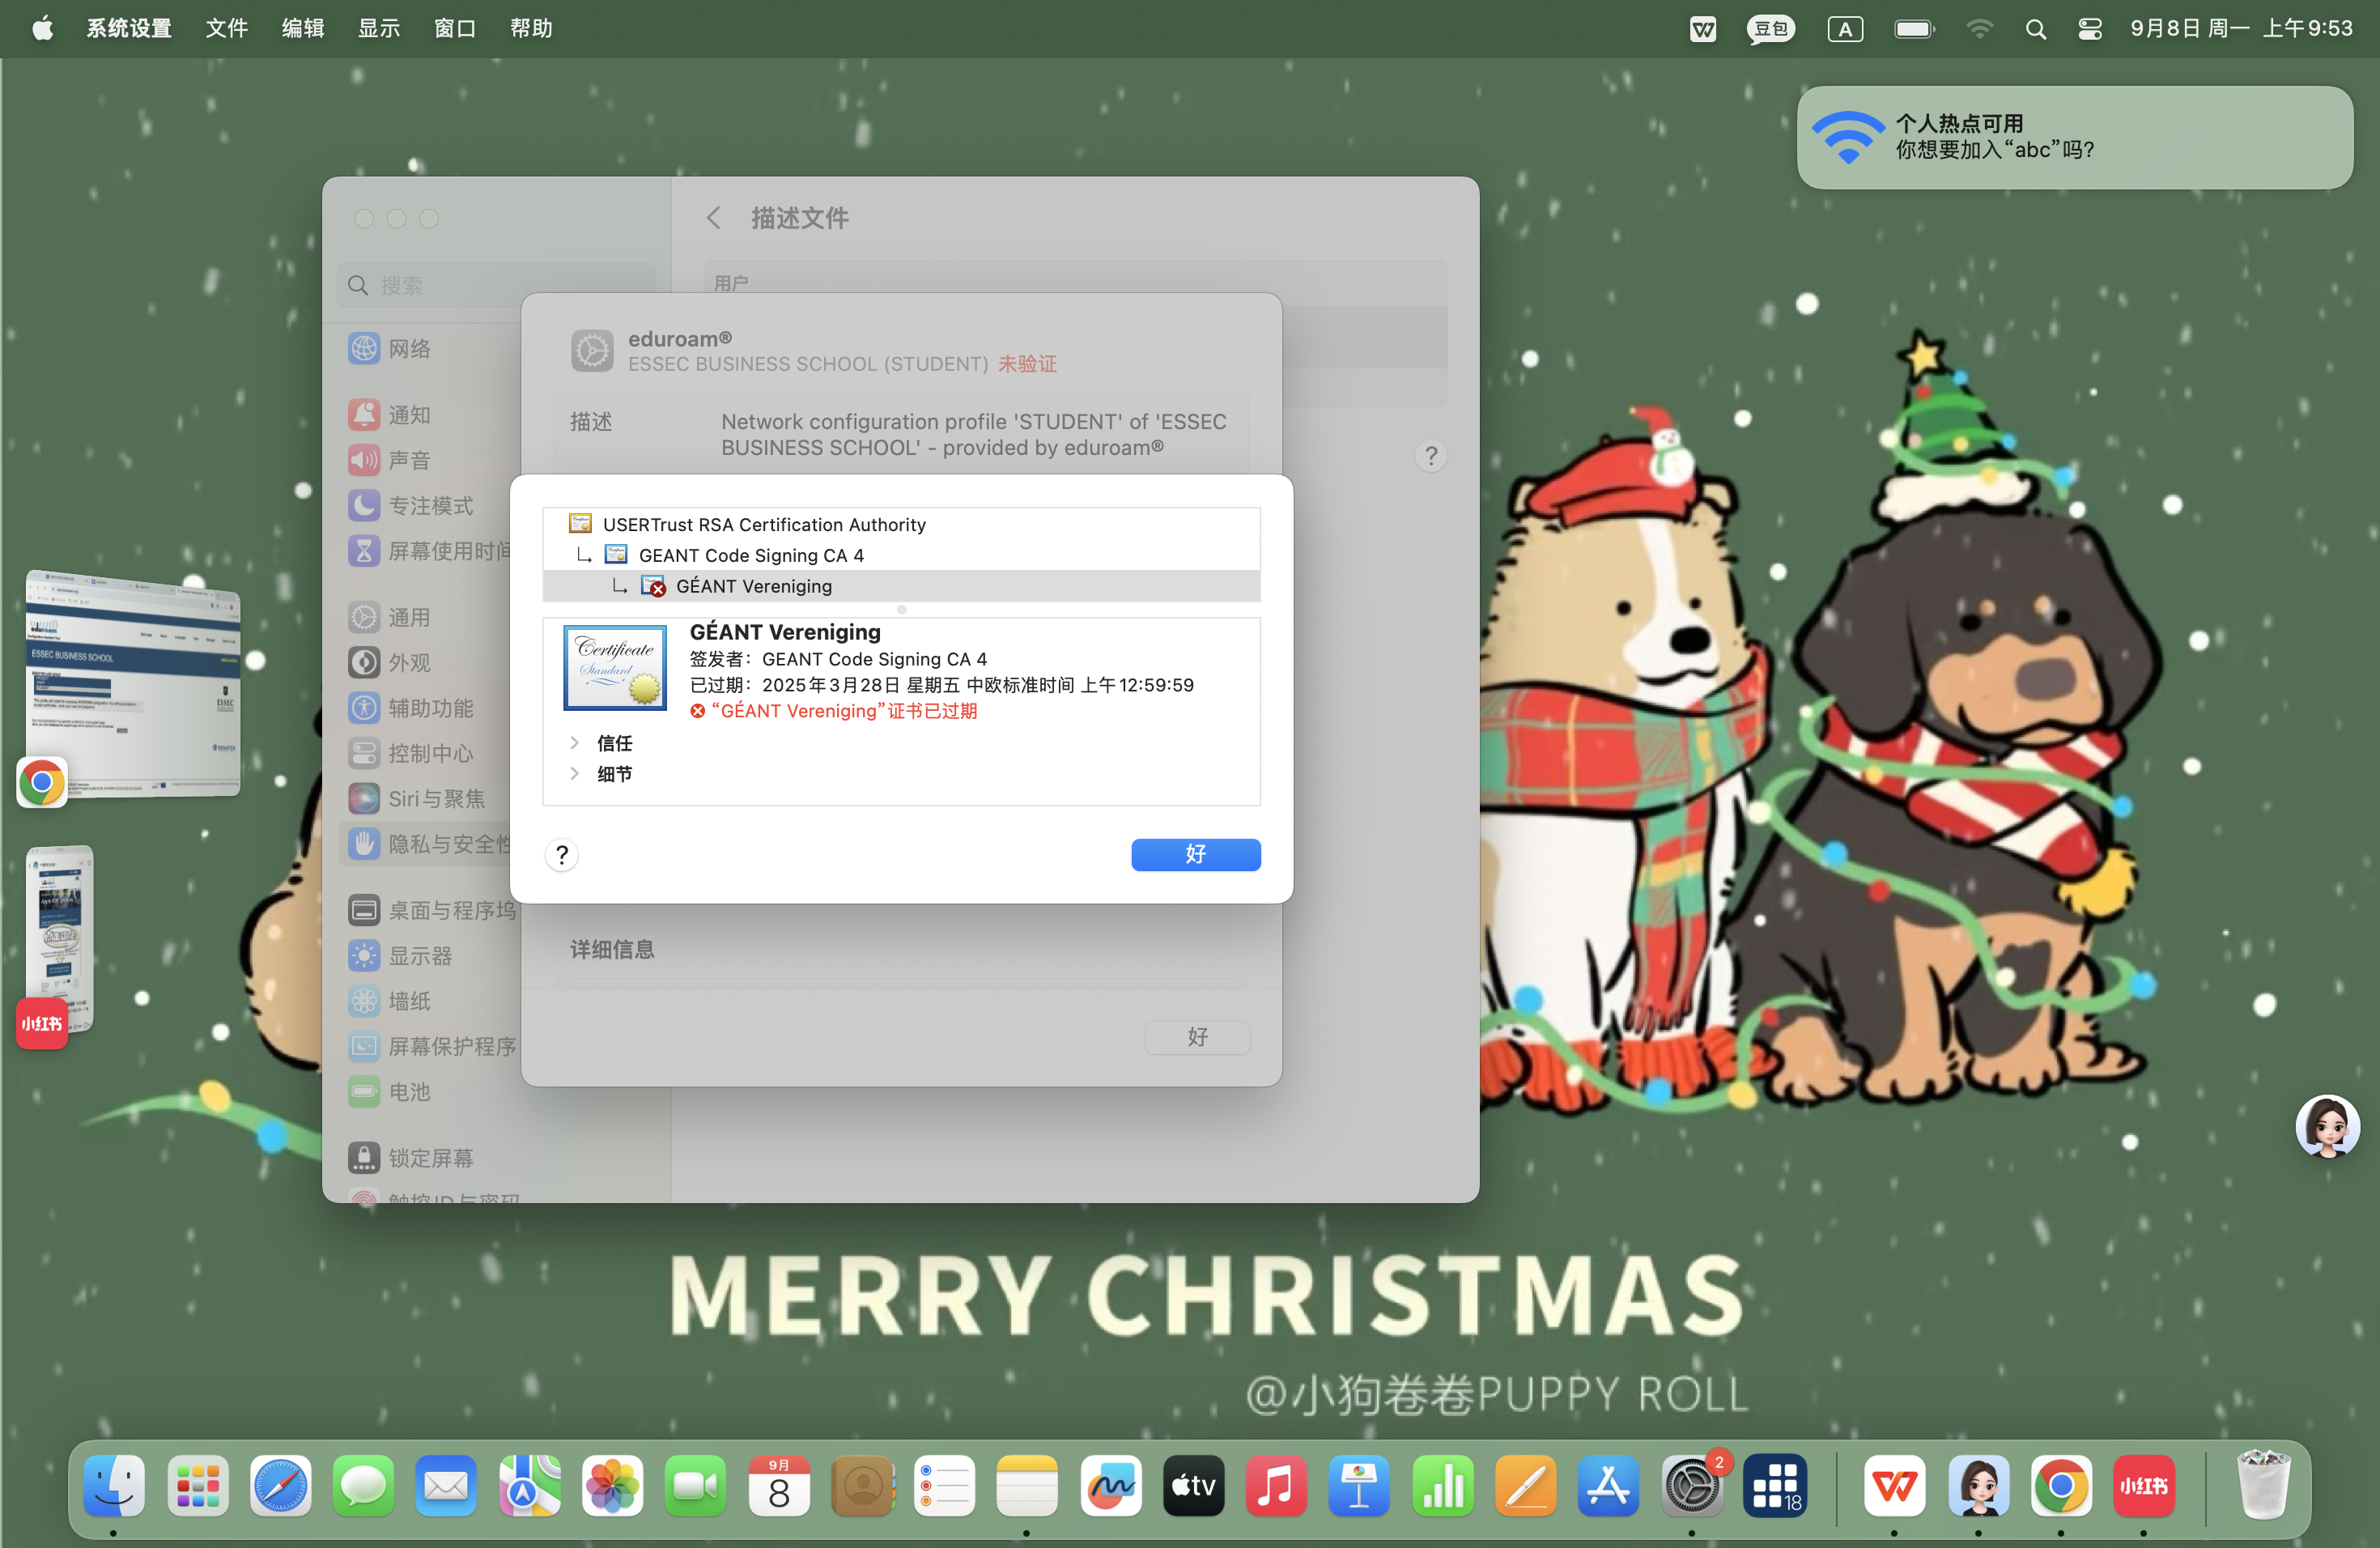2380x1548 pixels.
Task: Click the certificate dialog help button
Action: pyautogui.click(x=562, y=855)
